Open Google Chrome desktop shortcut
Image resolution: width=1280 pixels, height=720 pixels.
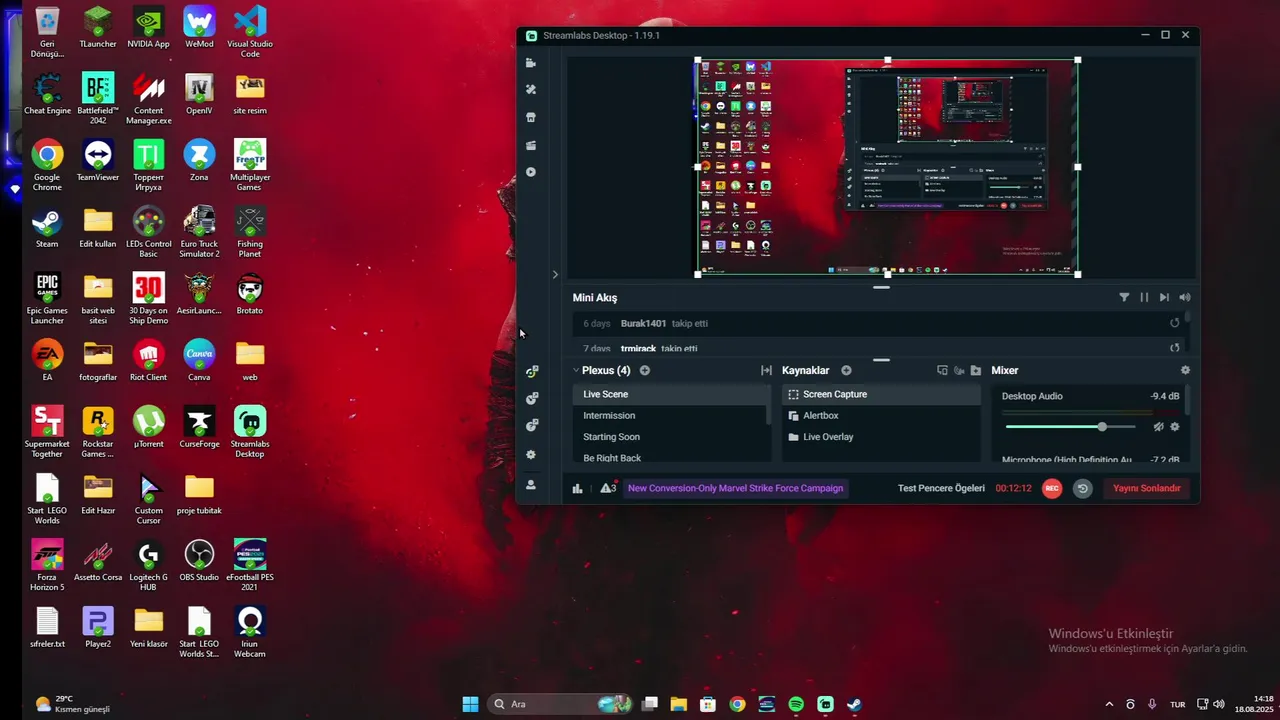coord(47,165)
